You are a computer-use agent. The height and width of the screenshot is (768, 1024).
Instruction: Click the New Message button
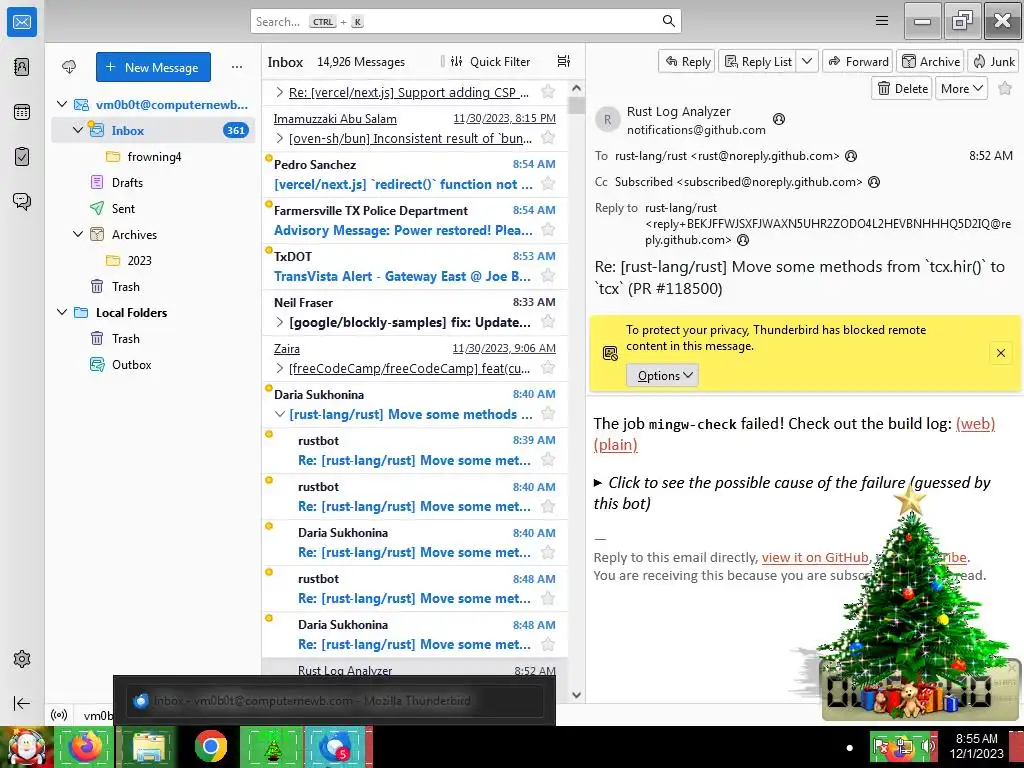click(153, 67)
